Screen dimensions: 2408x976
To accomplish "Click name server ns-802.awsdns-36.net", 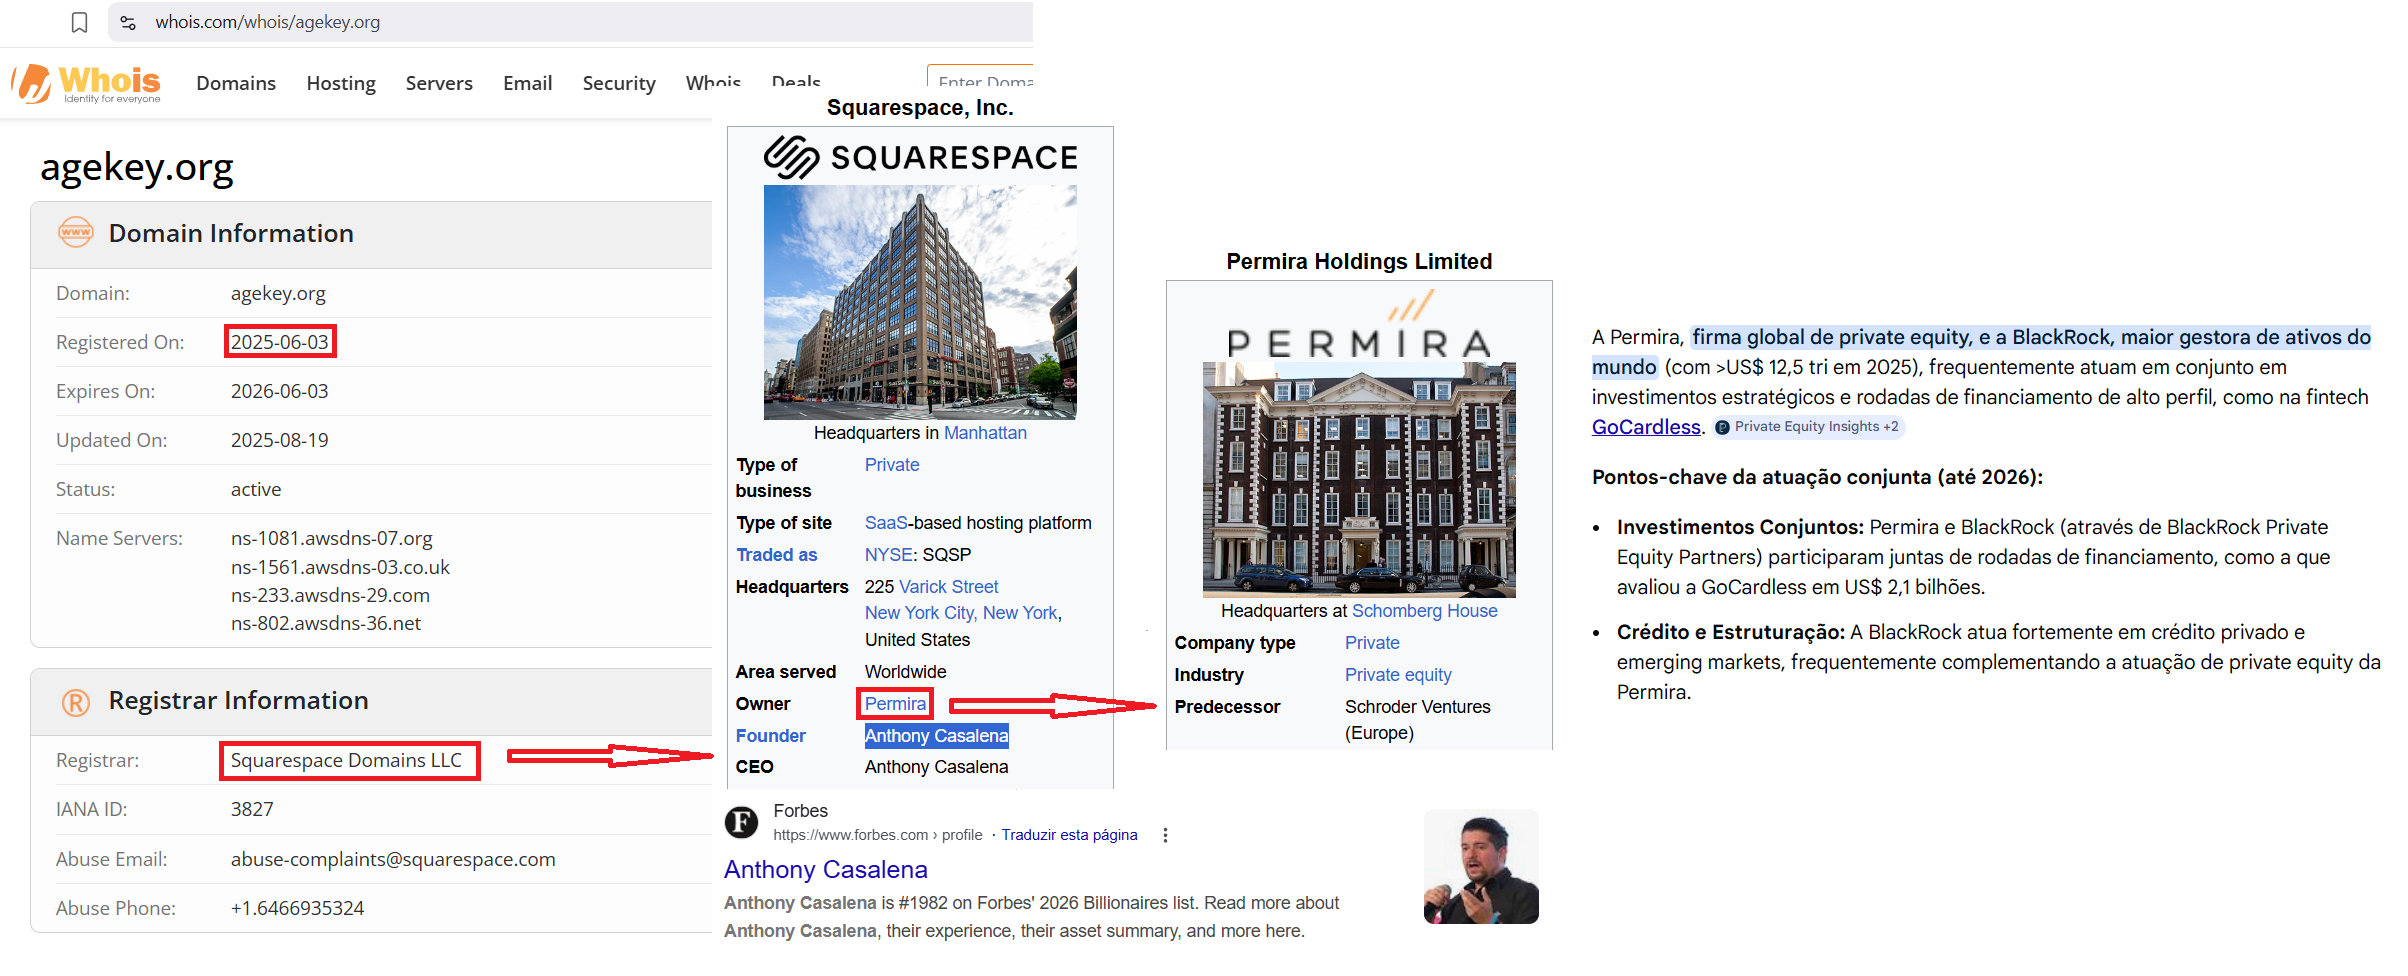I will (326, 623).
